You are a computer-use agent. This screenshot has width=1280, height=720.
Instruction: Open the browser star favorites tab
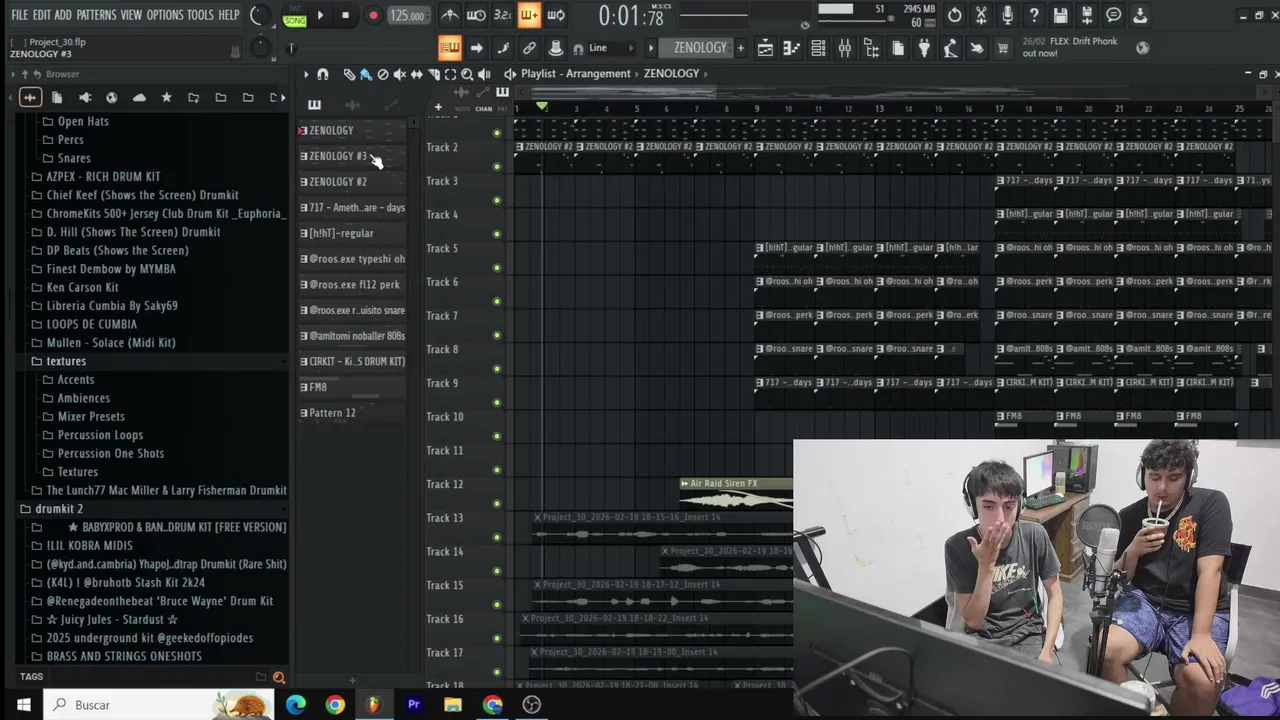click(x=166, y=97)
